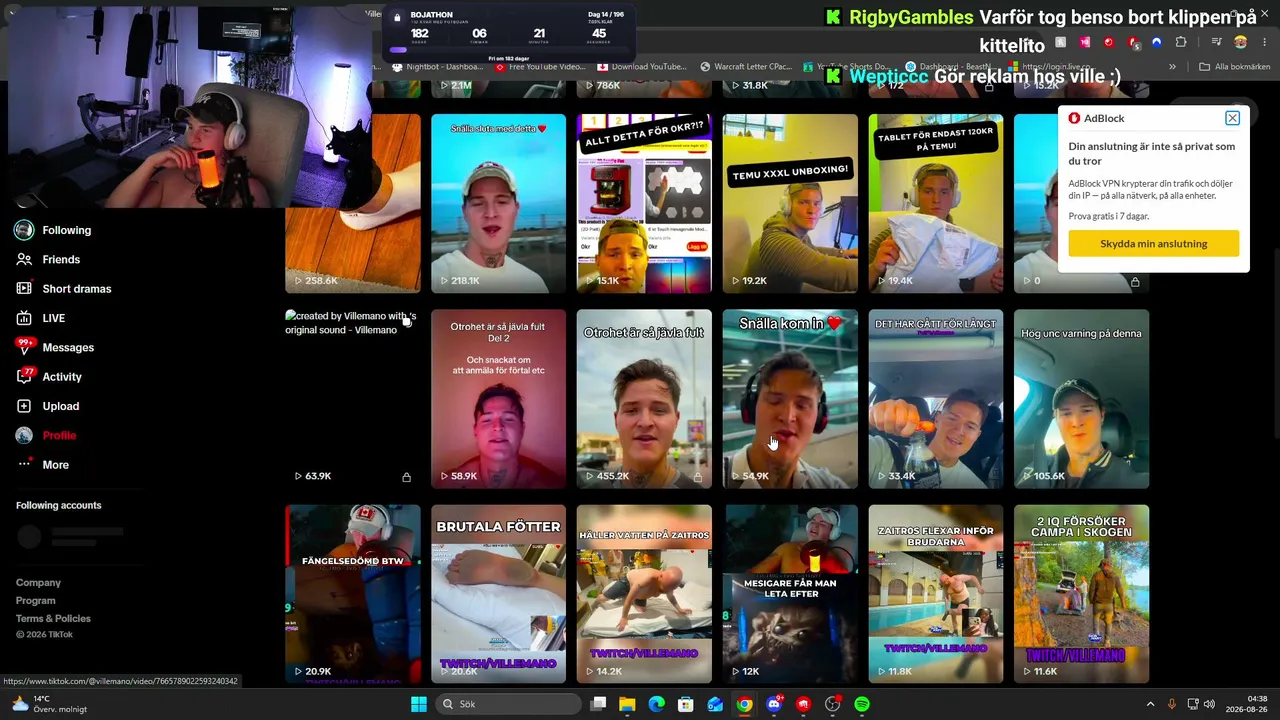The image size is (1280, 720).
Task: Open the Fängelsedömd BTW video
Action: (353, 594)
